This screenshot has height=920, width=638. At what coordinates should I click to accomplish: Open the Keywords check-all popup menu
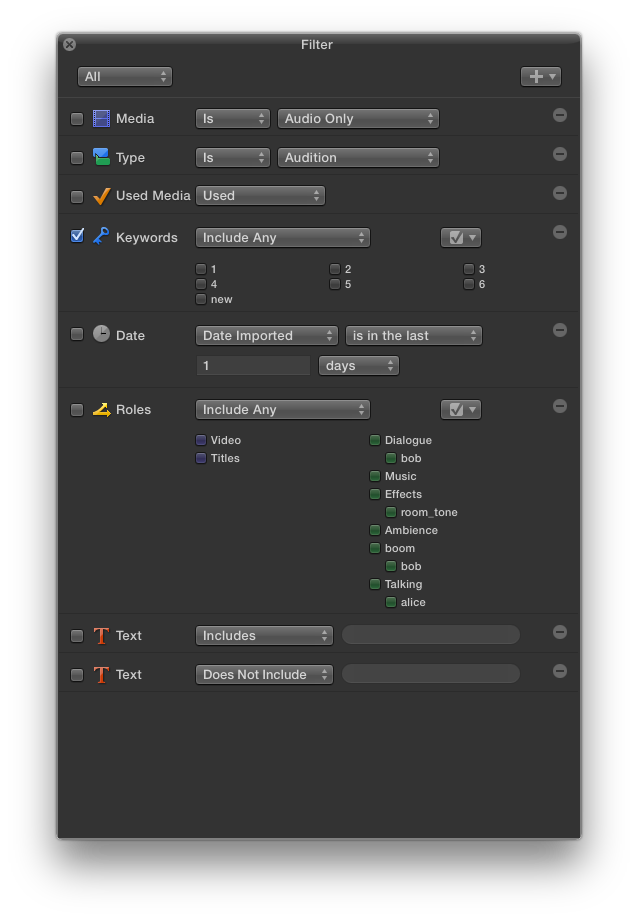pos(460,238)
